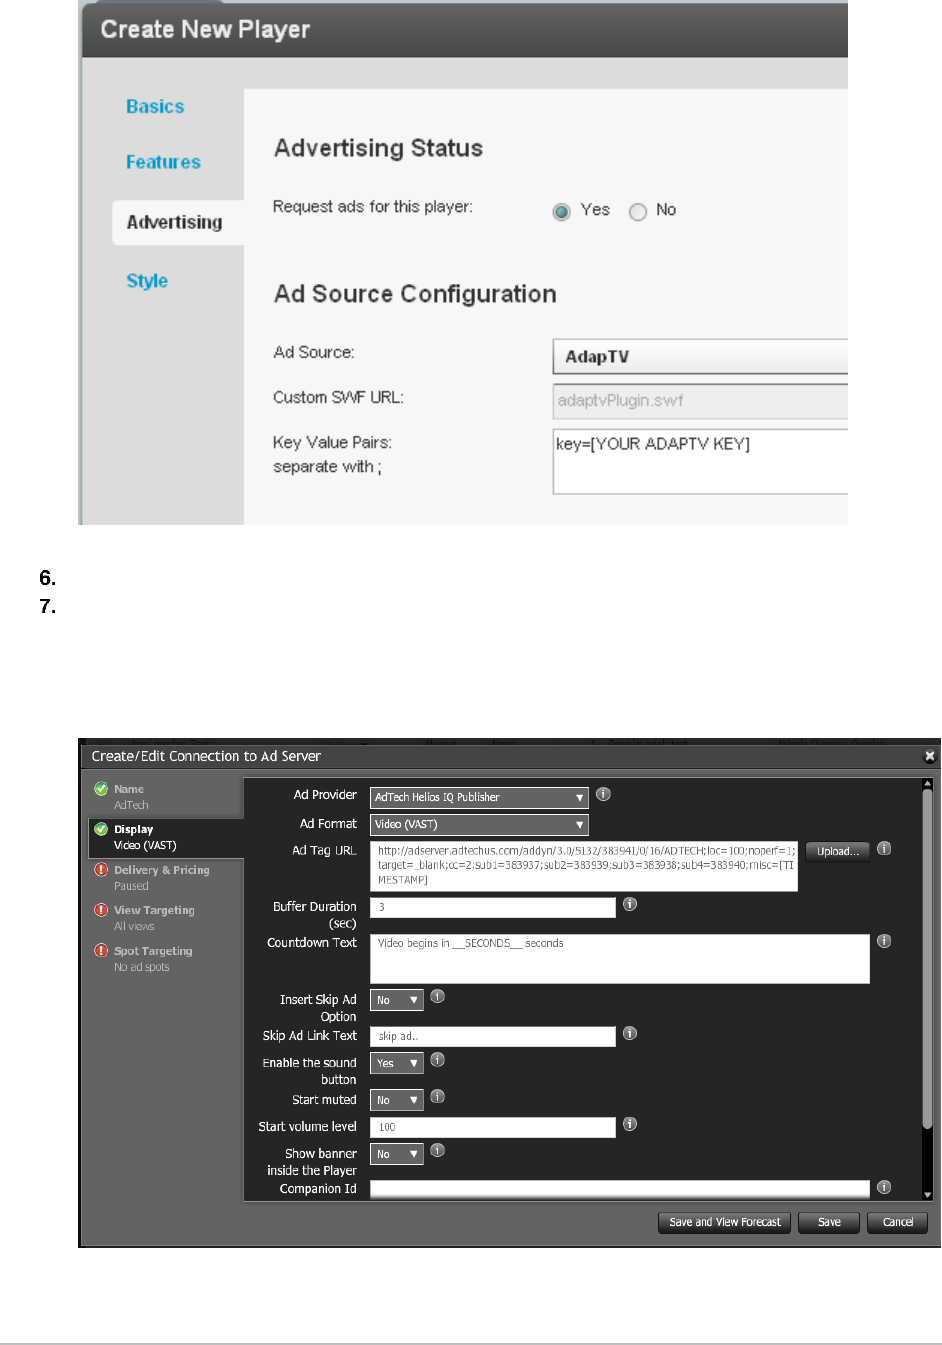Open the Ad Source dropdown showing AdapTV
The width and height of the screenshot is (942, 1345).
[x=700, y=357]
